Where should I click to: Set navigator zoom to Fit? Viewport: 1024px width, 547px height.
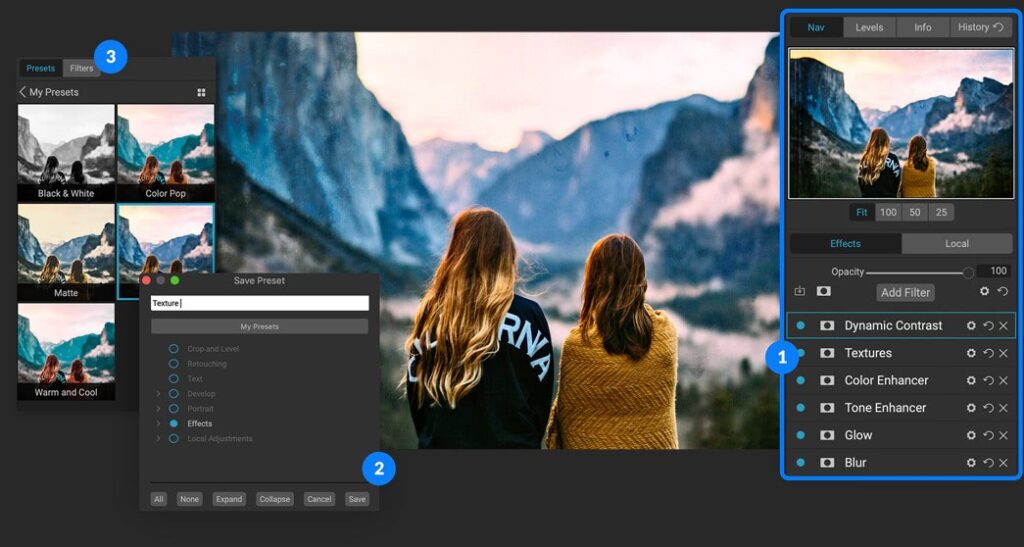tap(862, 212)
